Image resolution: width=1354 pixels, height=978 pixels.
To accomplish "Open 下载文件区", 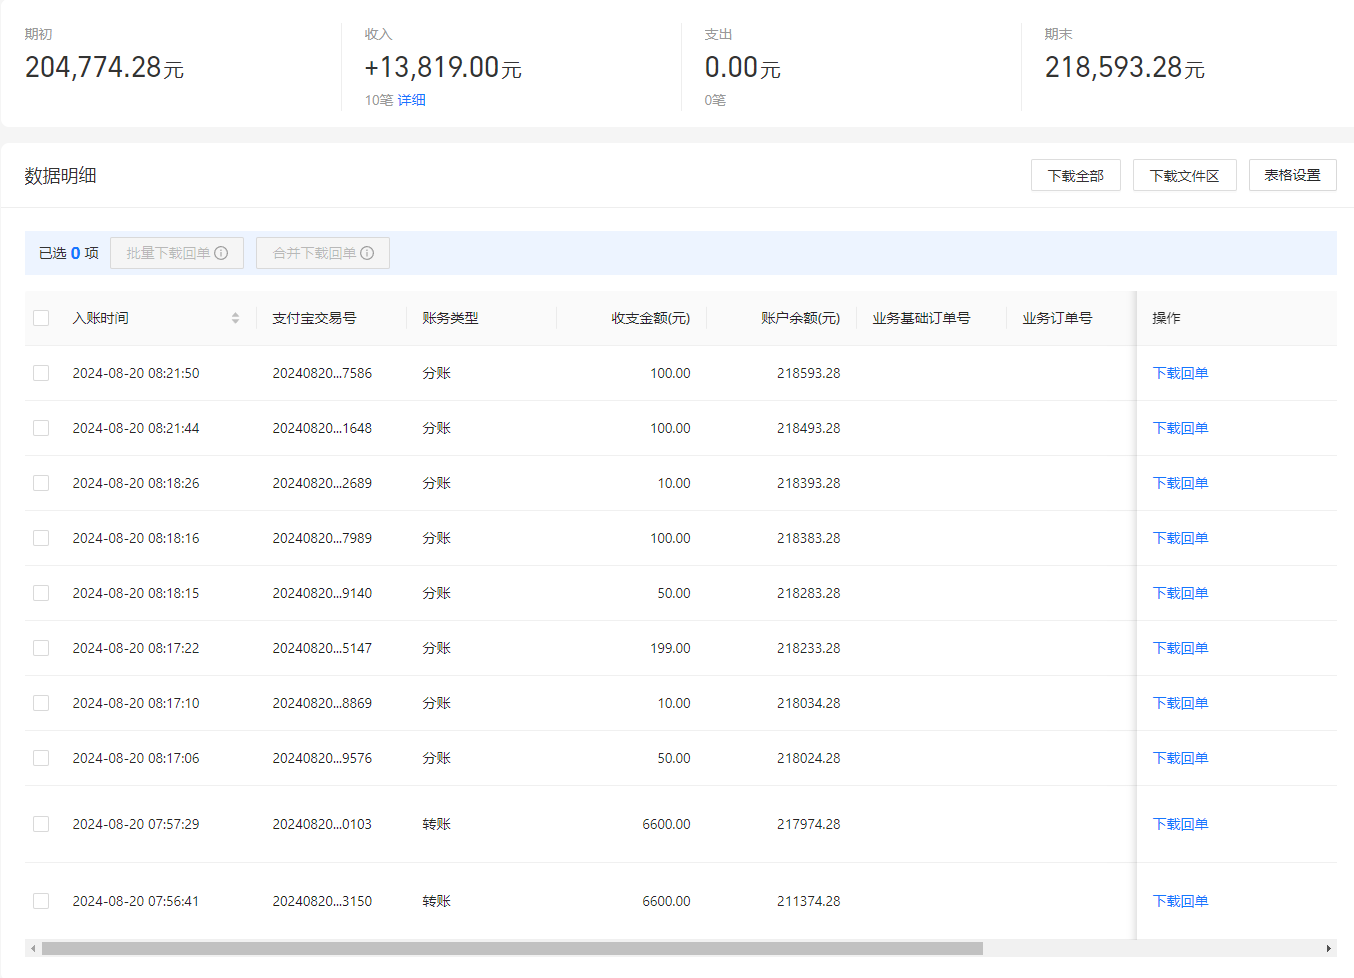I will [1185, 175].
